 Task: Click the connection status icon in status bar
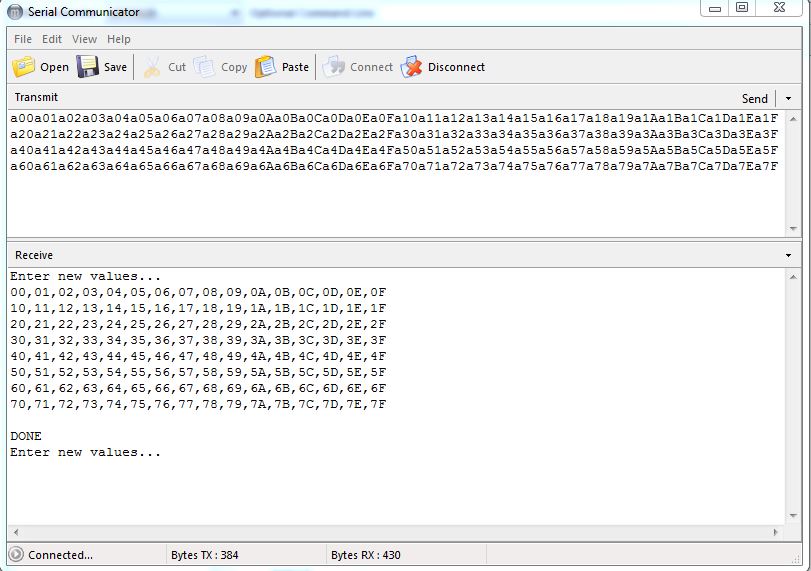tap(16, 554)
